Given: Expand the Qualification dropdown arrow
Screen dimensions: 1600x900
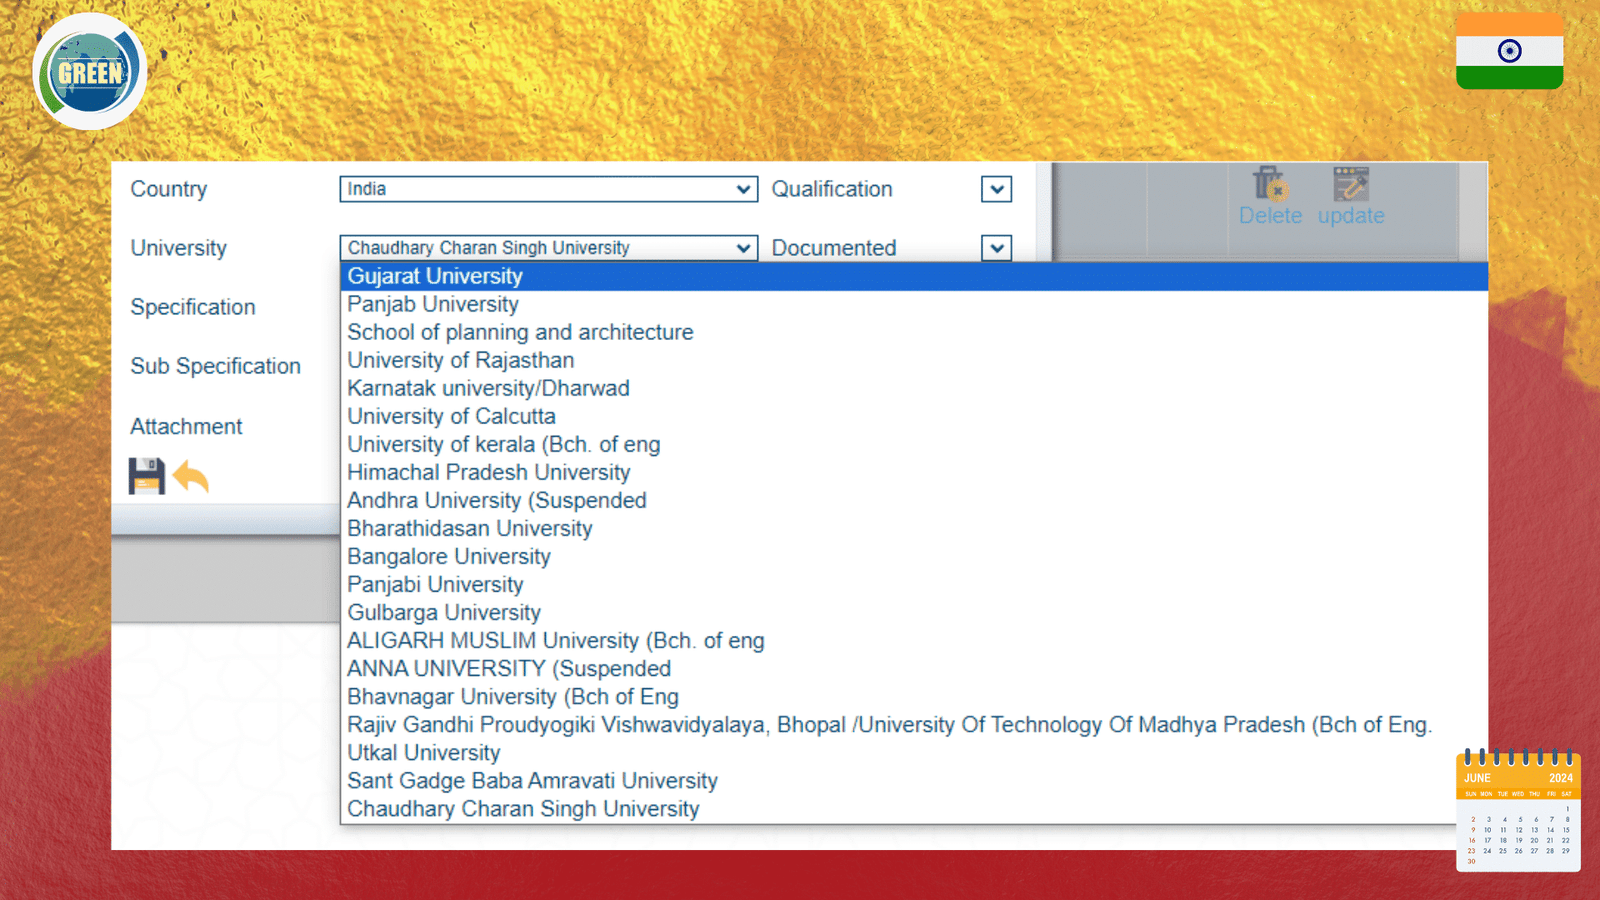Looking at the screenshot, I should click(996, 189).
